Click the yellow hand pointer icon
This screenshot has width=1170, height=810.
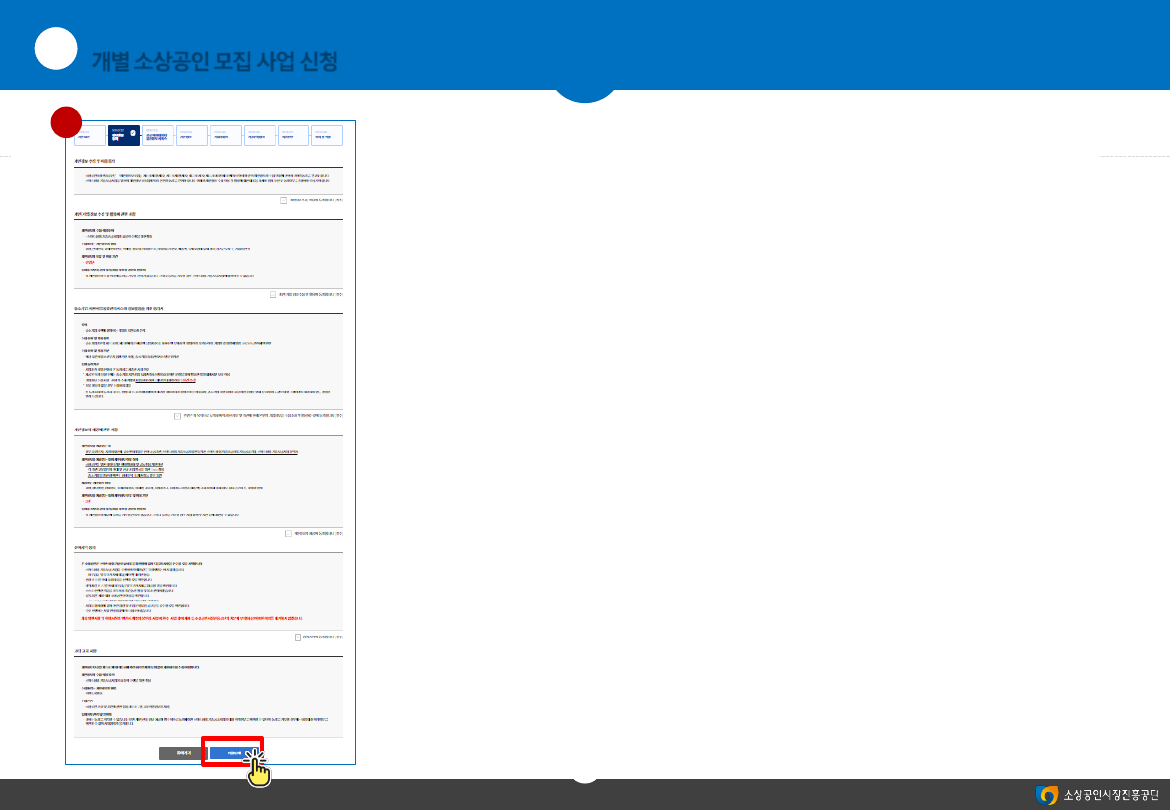257,767
